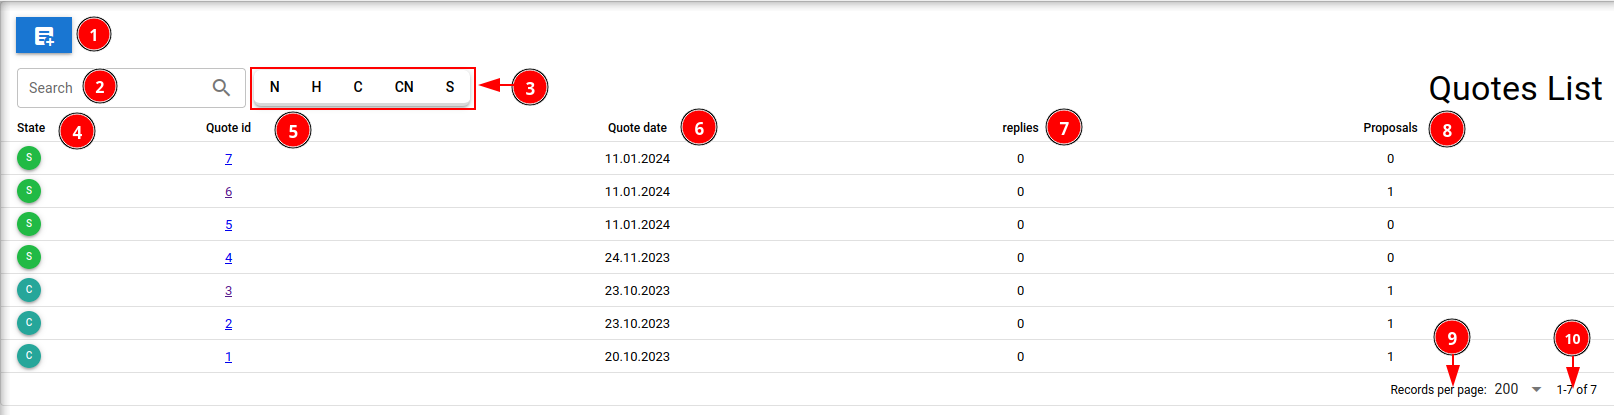The width and height of the screenshot is (1614, 415).
Task: Click the teal C state icon for quote 3
Action: click(x=29, y=290)
